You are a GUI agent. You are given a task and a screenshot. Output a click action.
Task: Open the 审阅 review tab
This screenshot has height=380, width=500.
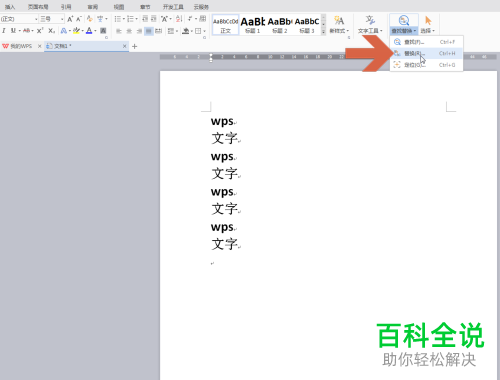point(93,7)
